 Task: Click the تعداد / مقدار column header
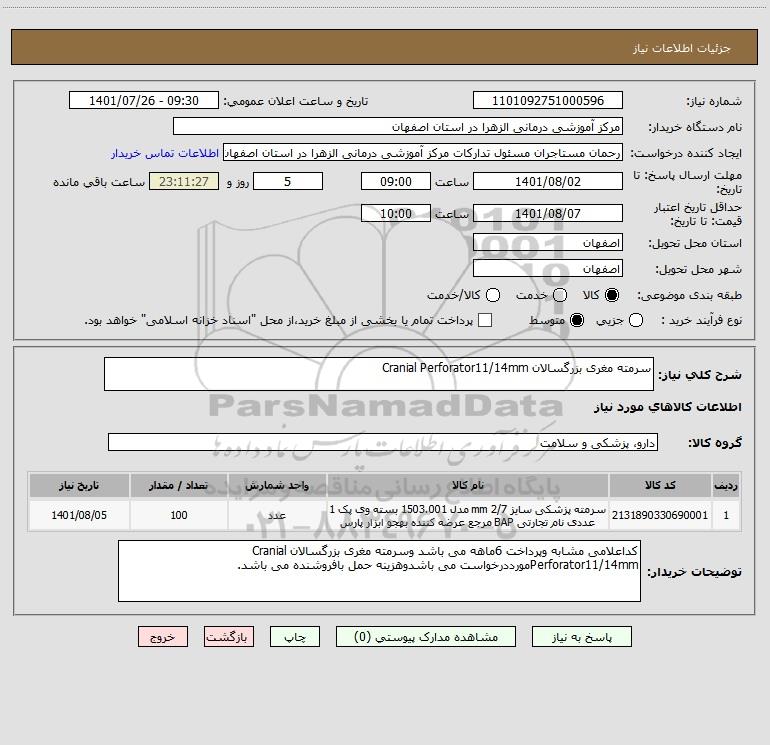(179, 485)
